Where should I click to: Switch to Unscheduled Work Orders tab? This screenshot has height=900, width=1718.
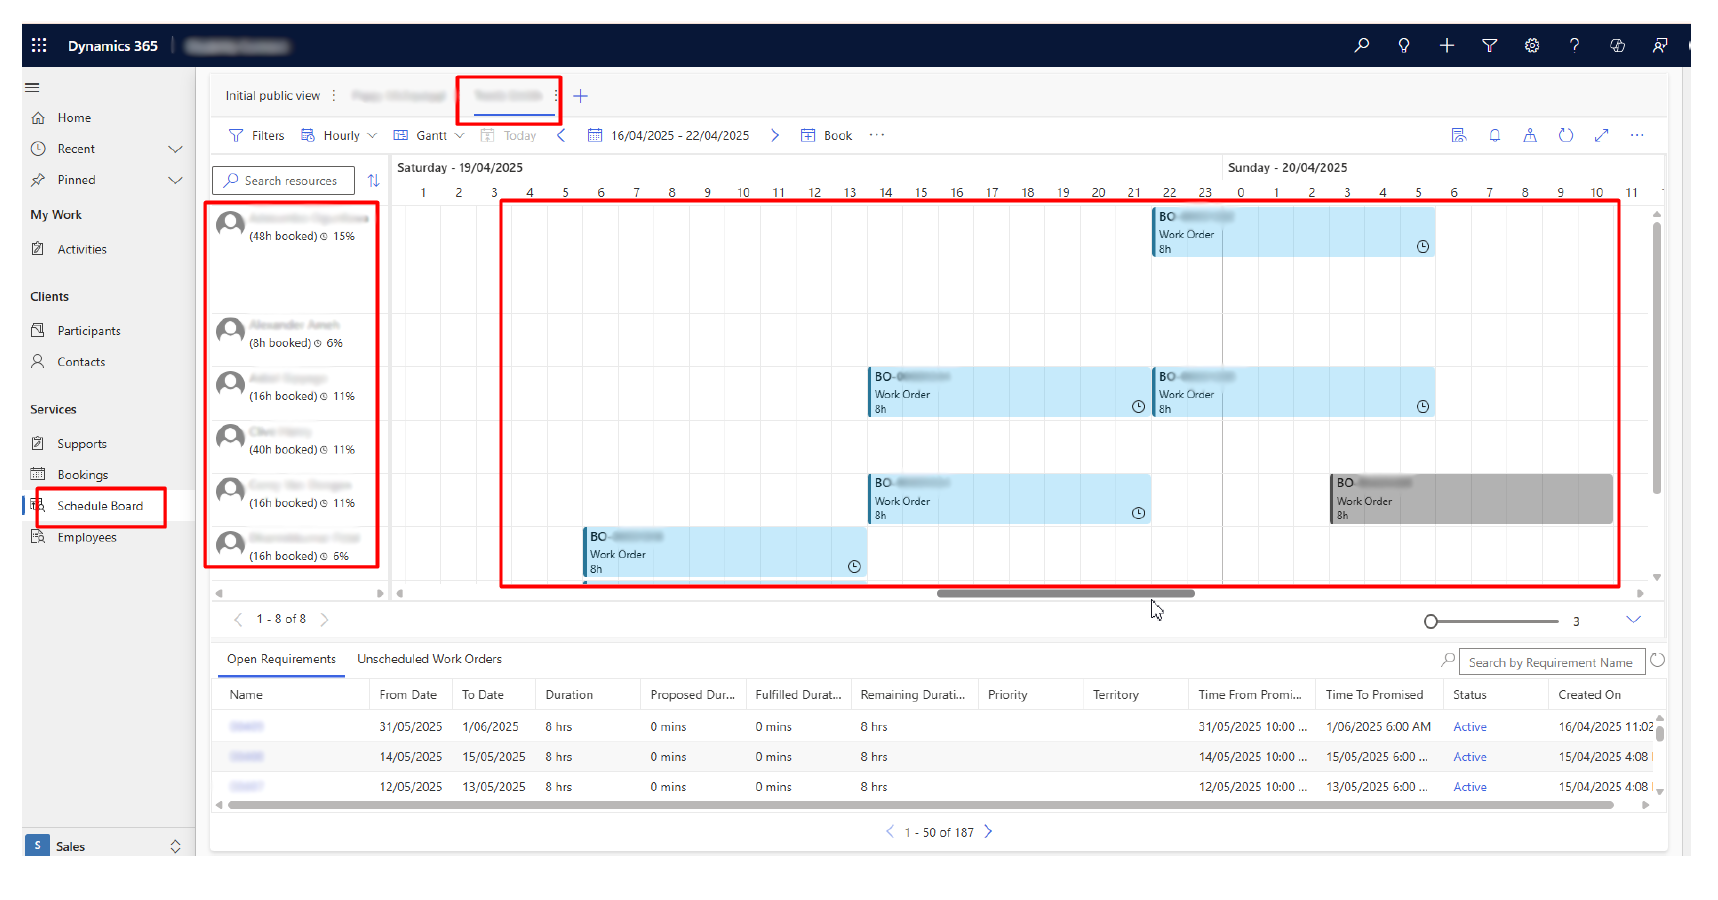pos(429,659)
